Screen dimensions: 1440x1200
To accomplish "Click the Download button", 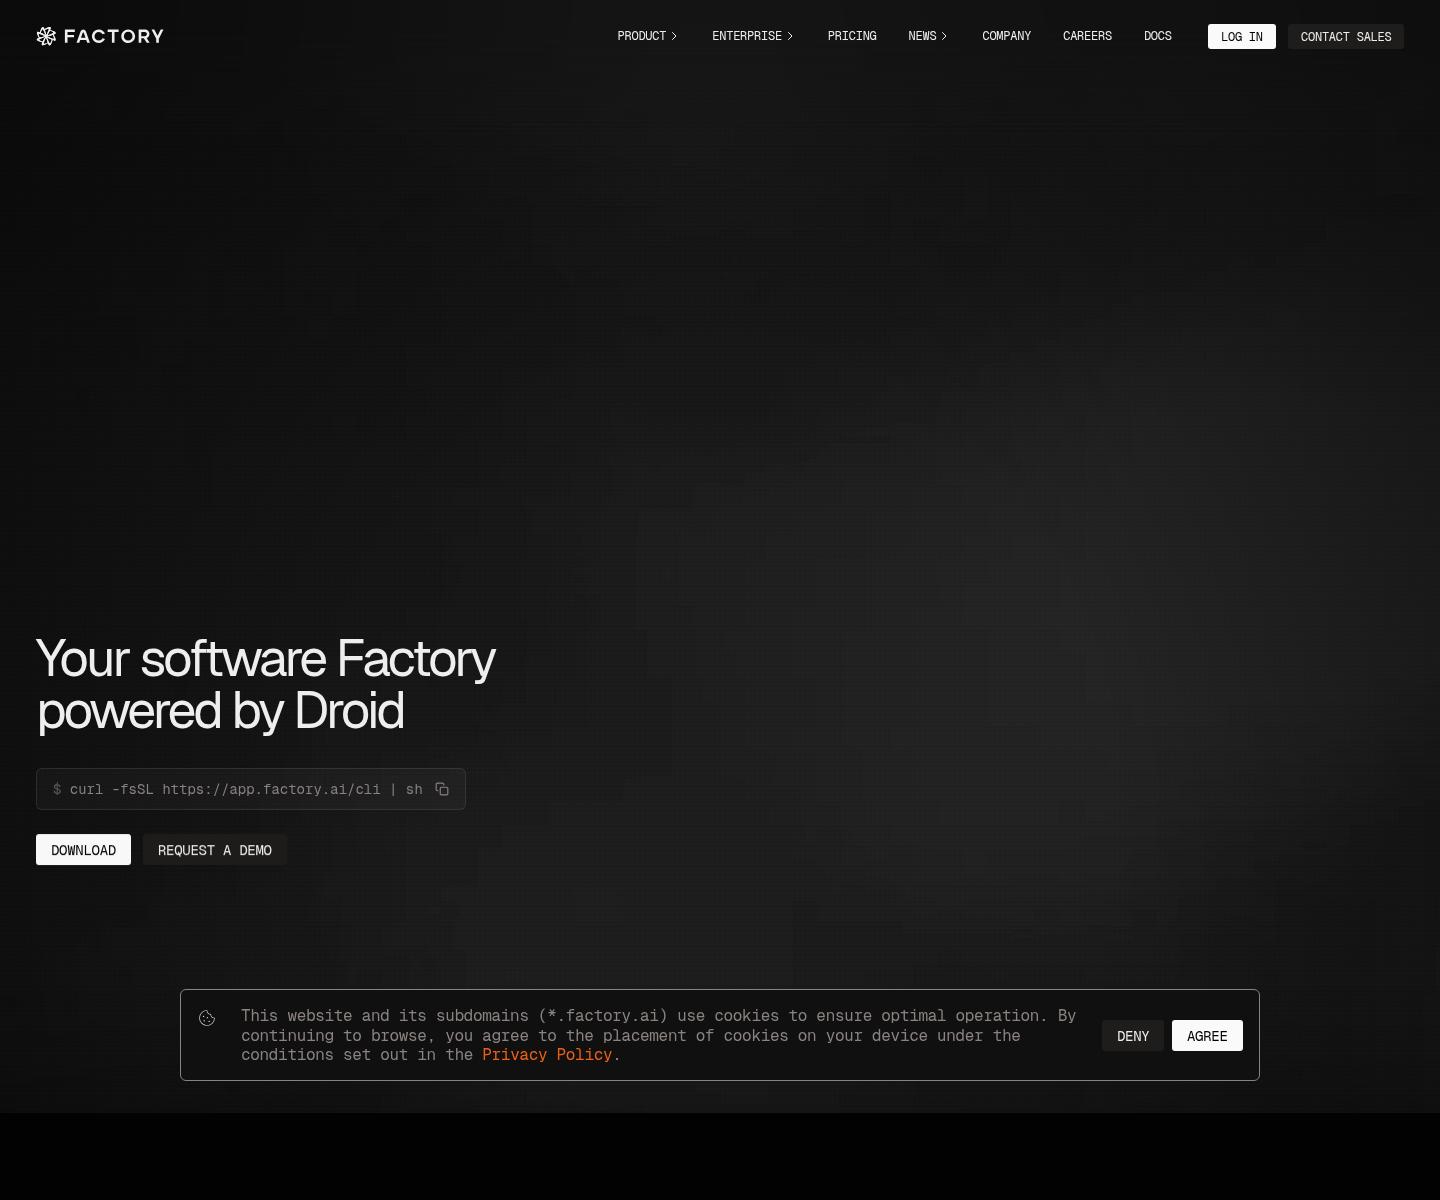I will tap(84, 850).
